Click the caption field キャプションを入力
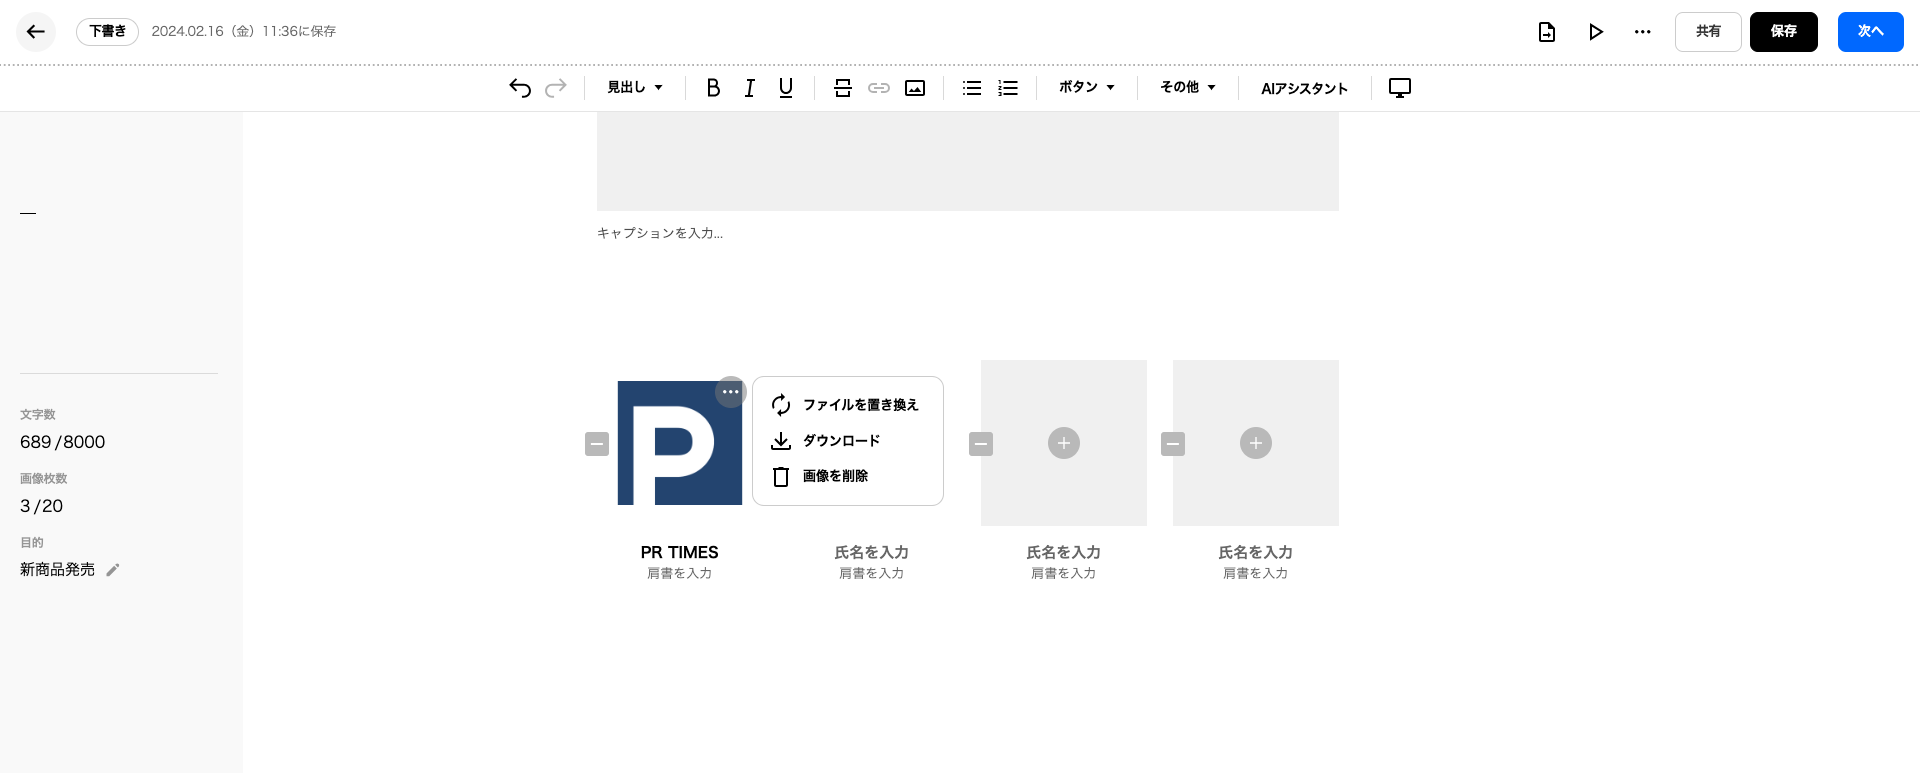The width and height of the screenshot is (1920, 773). coord(660,233)
